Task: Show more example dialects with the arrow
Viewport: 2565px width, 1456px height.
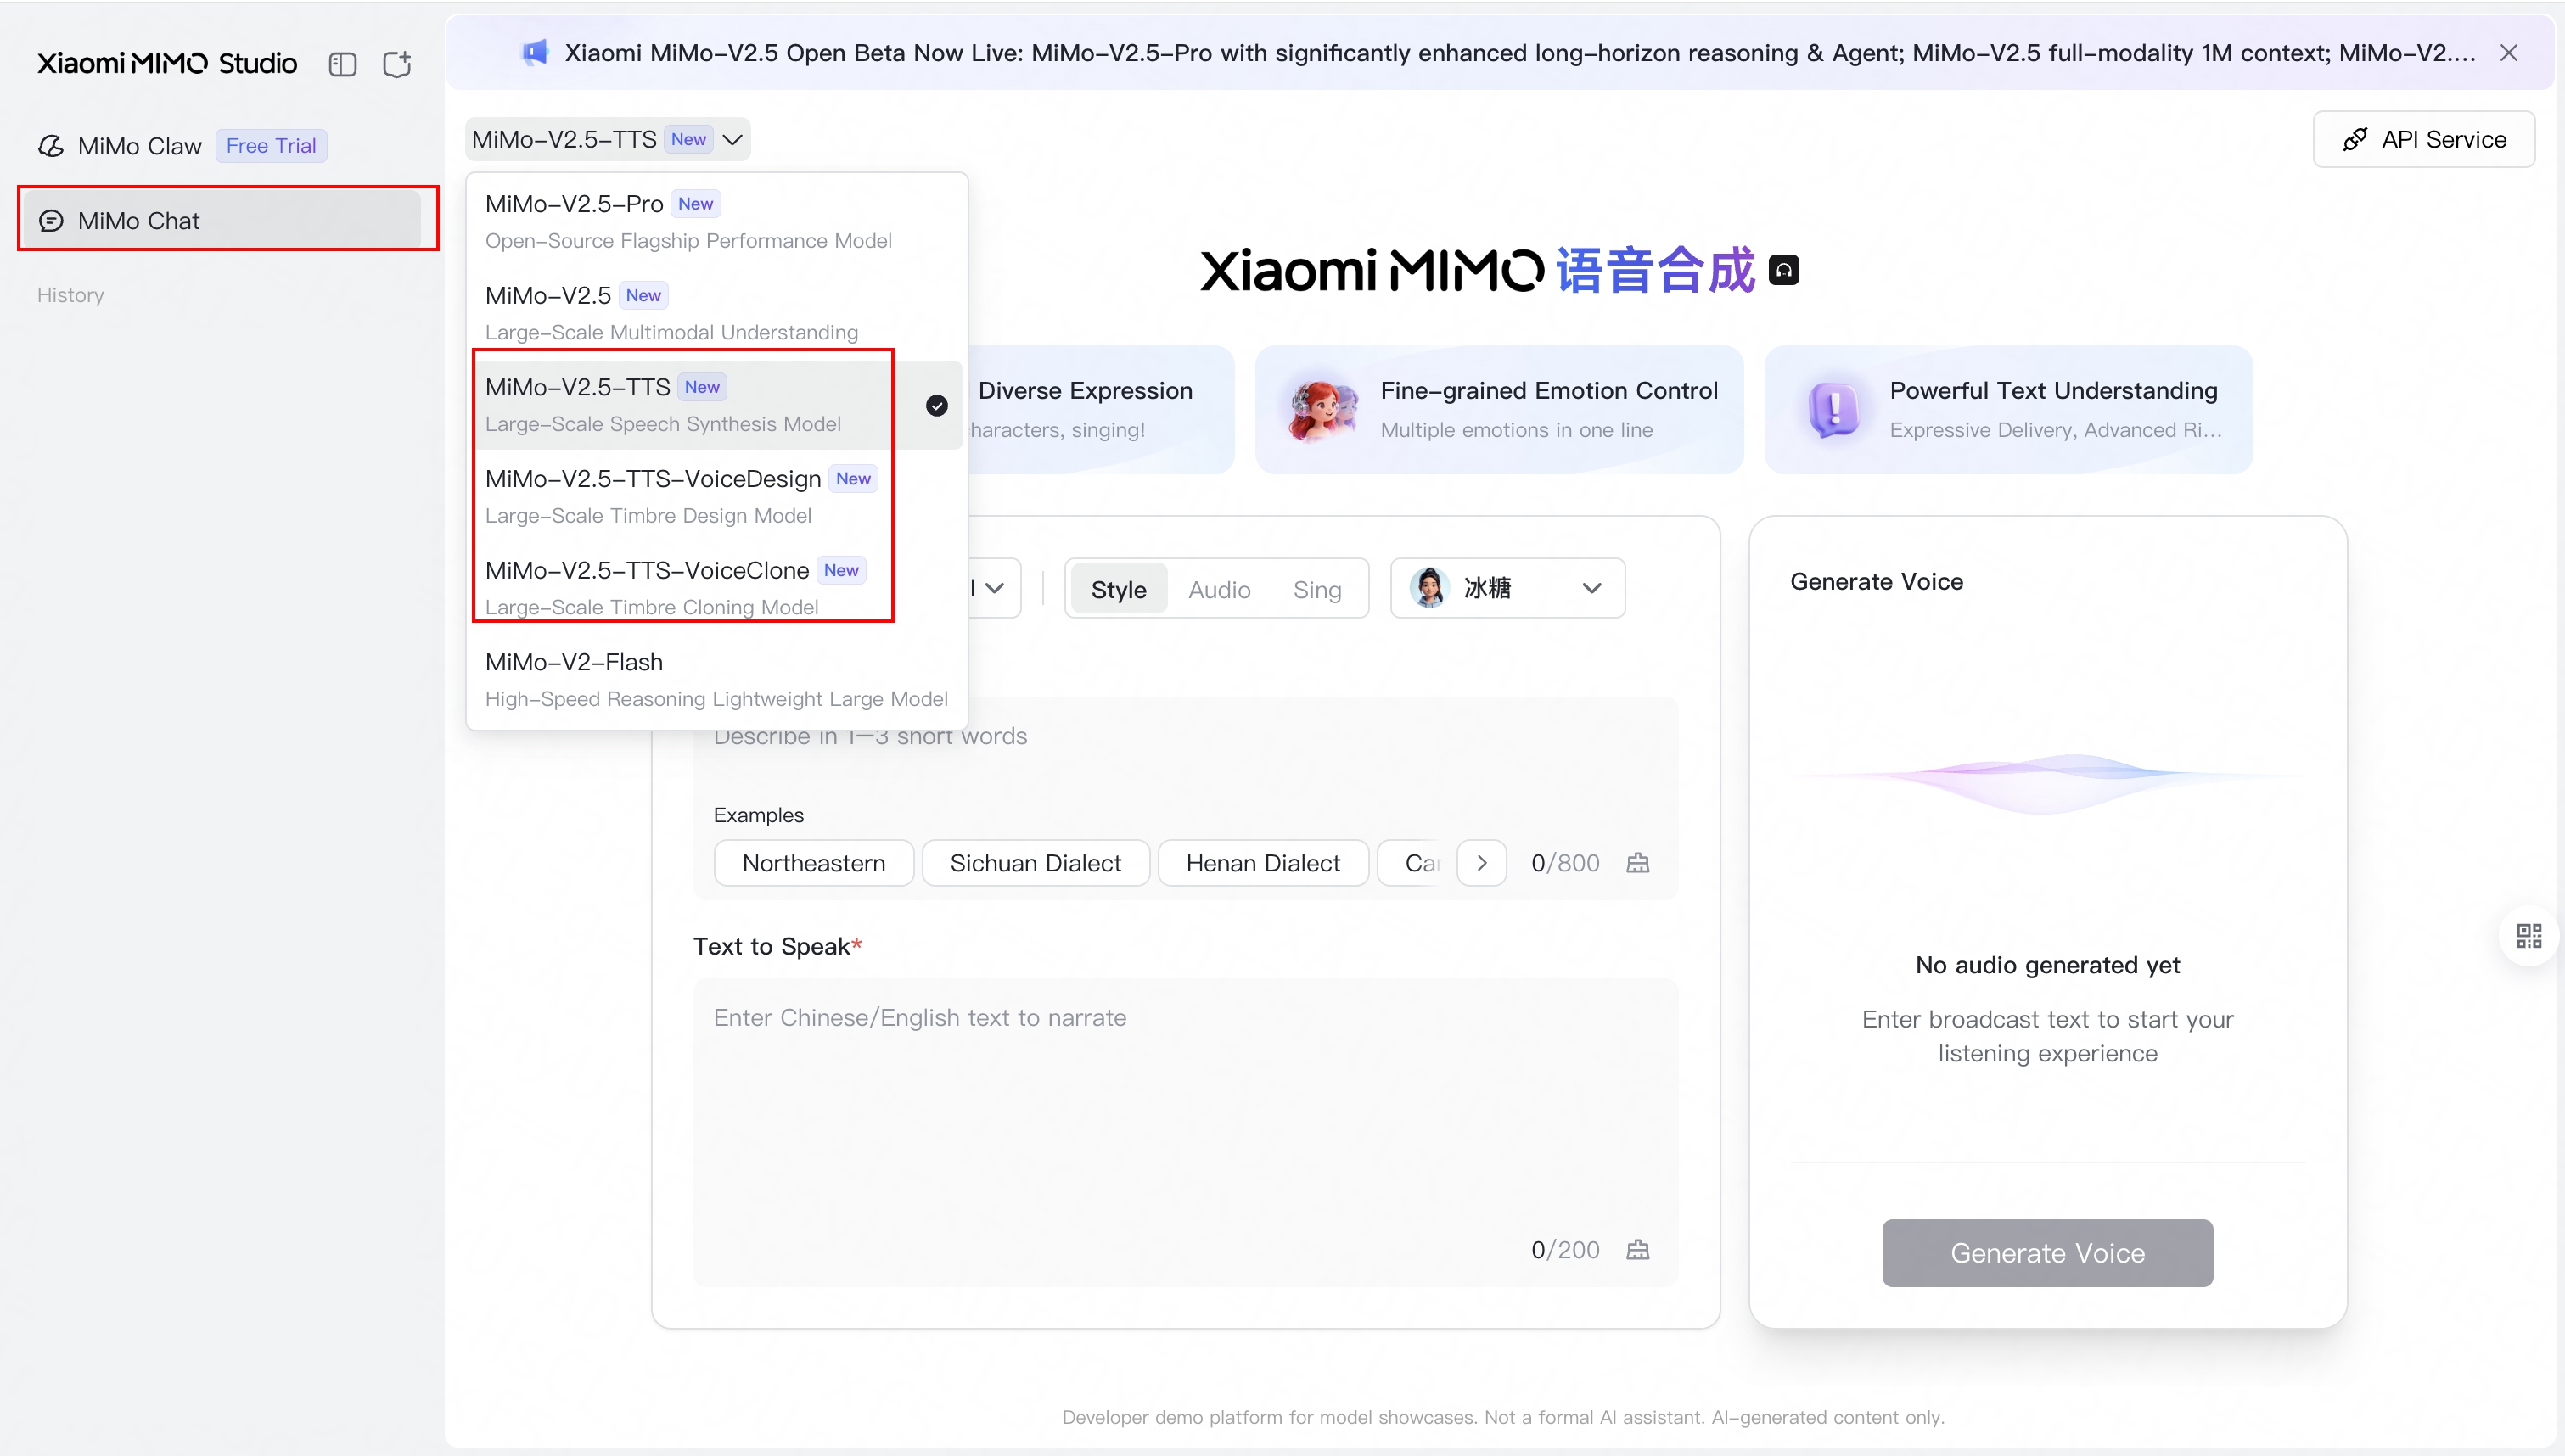Action: coord(1482,863)
